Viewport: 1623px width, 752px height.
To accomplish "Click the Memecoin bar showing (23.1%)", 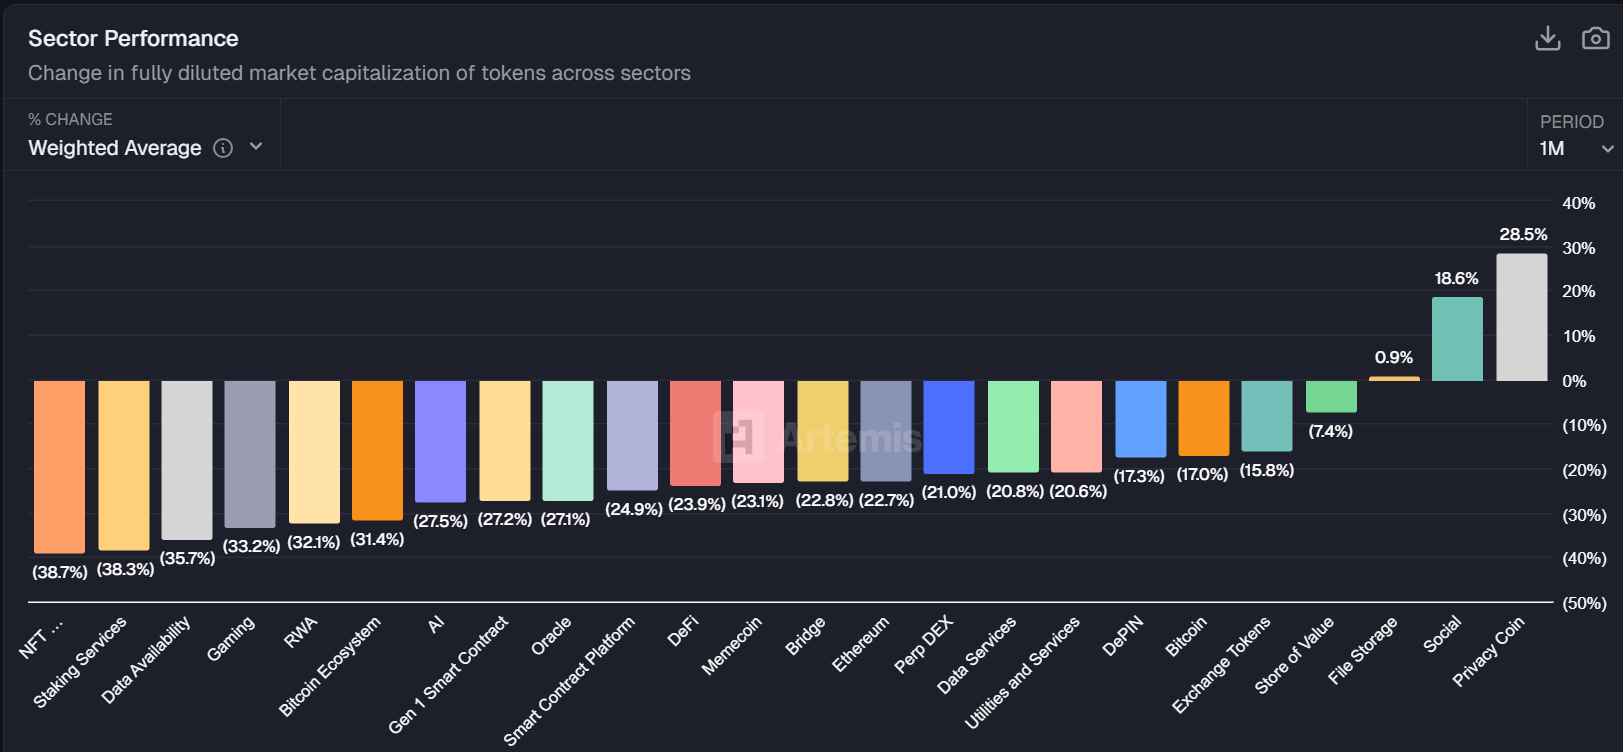I will pos(759,430).
